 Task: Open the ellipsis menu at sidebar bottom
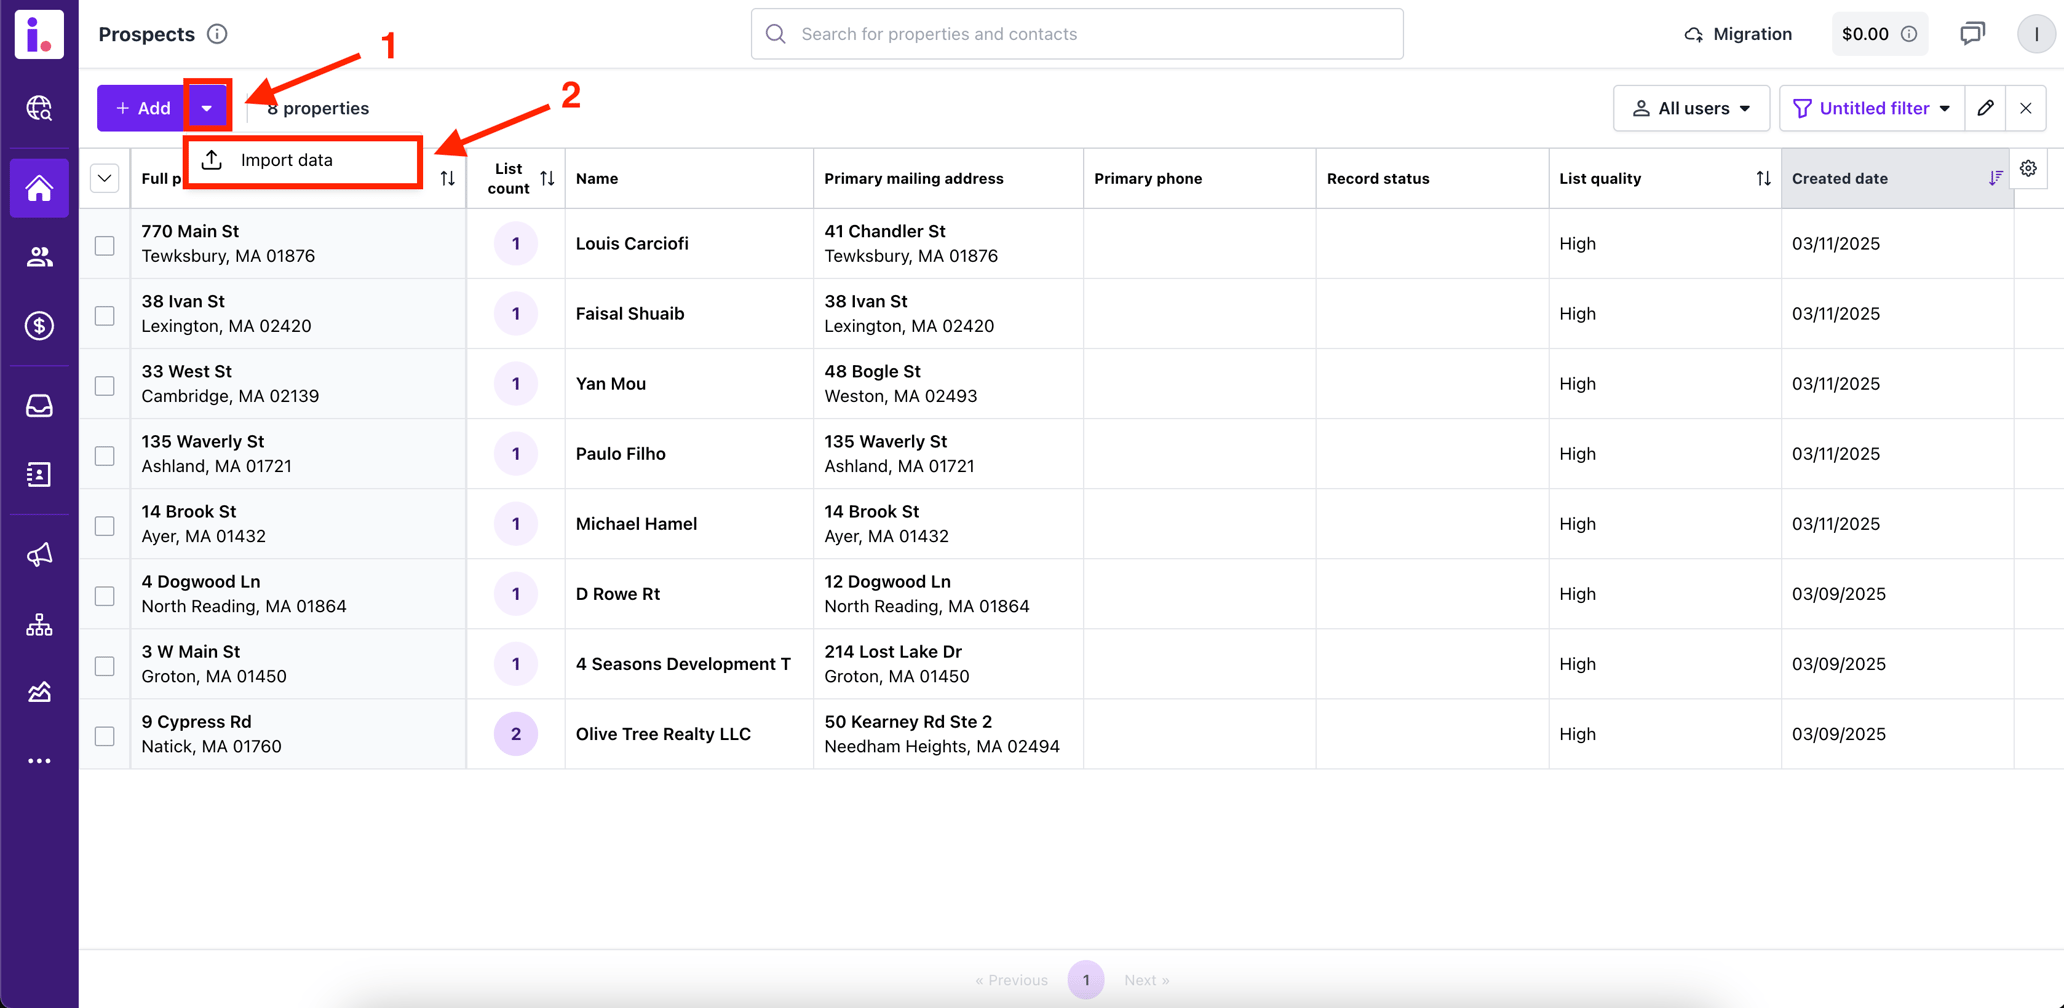coord(39,761)
